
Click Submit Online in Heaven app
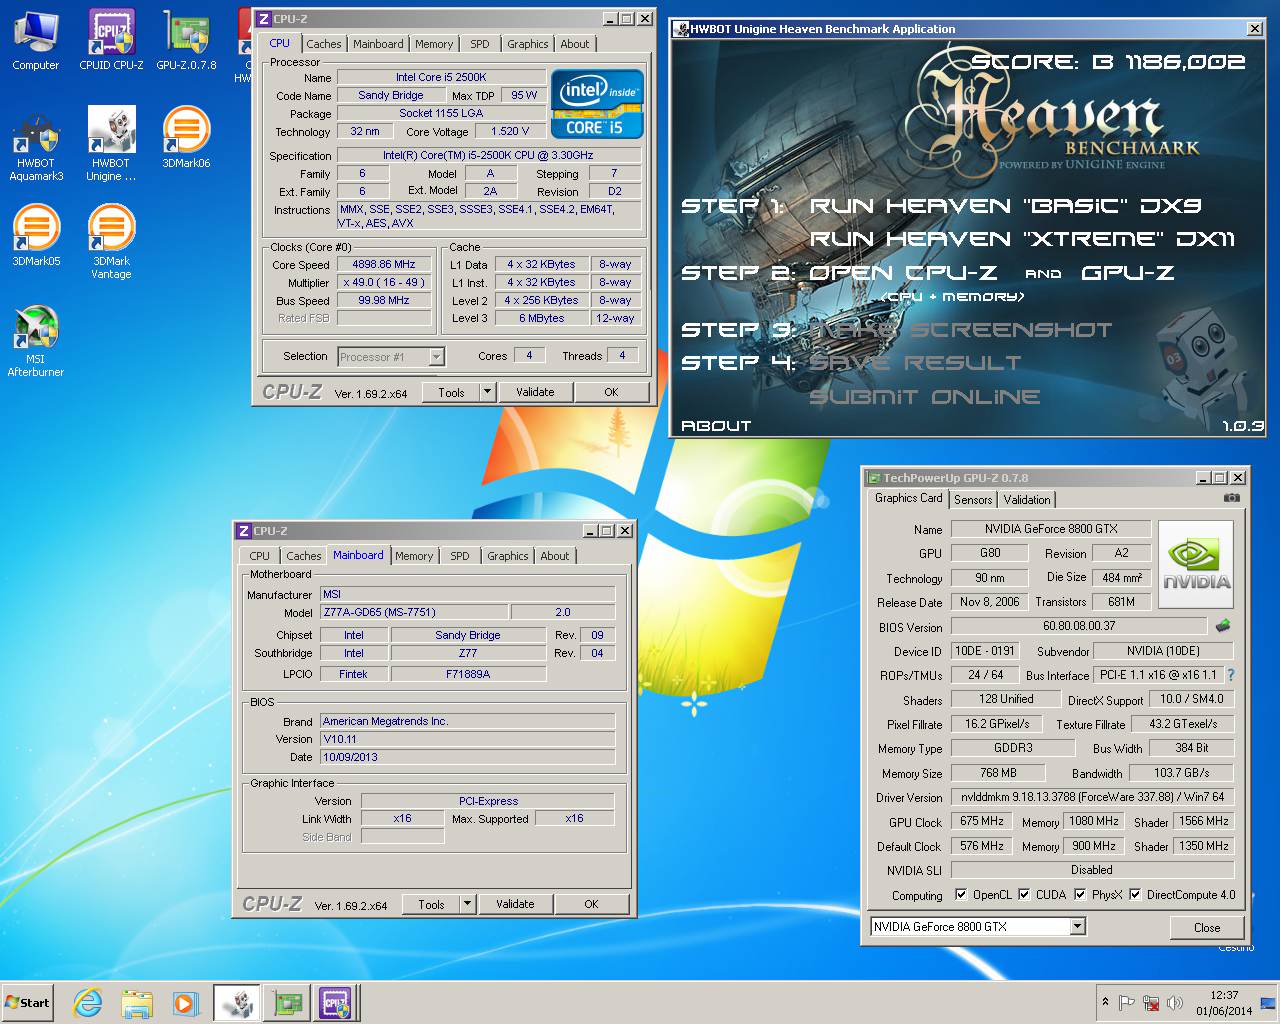click(x=924, y=397)
